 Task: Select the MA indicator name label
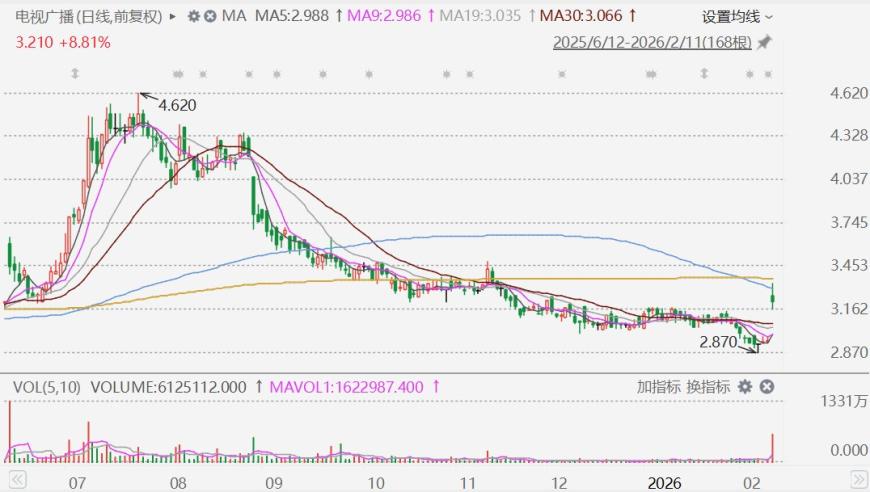pyautogui.click(x=234, y=17)
